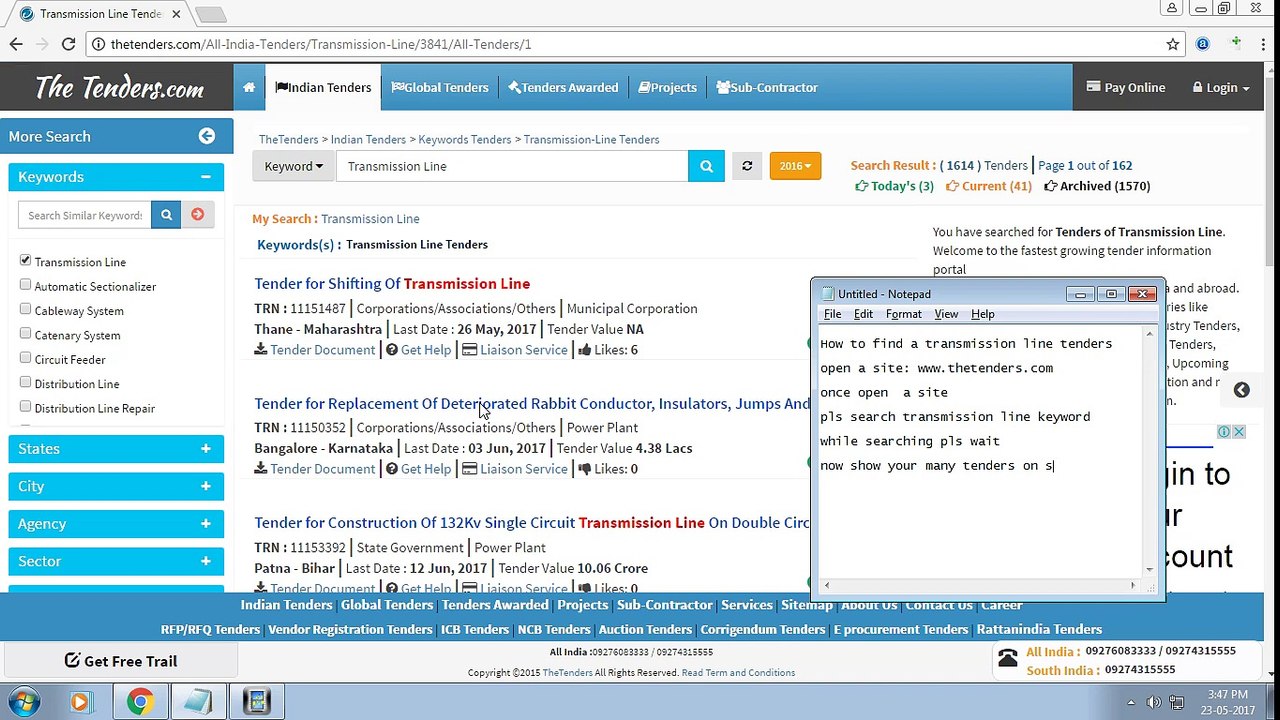Image resolution: width=1280 pixels, height=720 pixels.
Task: Check the Distribution Line Repair checkbox
Action: coord(25,407)
